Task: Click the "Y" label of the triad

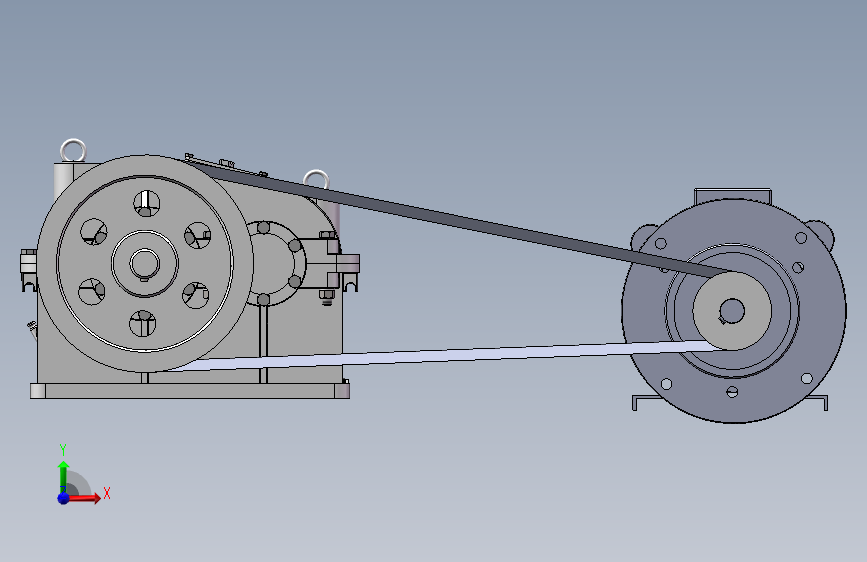Action: pyautogui.click(x=63, y=450)
